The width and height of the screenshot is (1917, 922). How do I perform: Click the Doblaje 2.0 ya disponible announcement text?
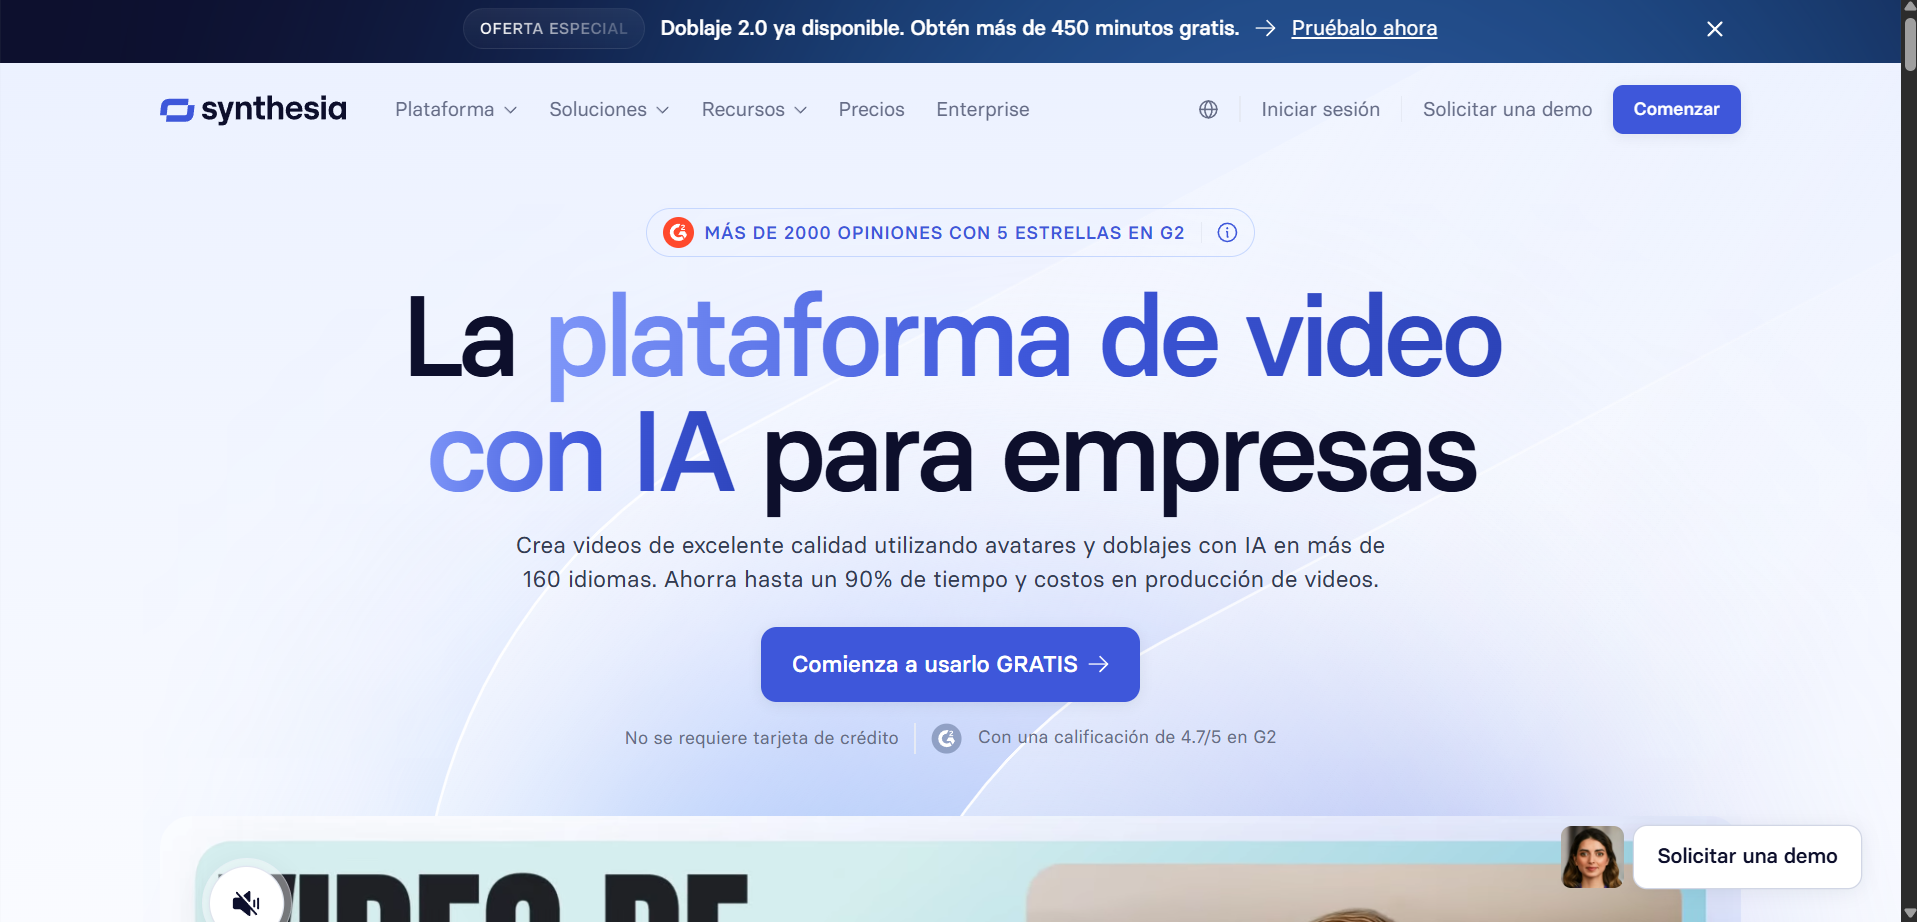pos(949,28)
